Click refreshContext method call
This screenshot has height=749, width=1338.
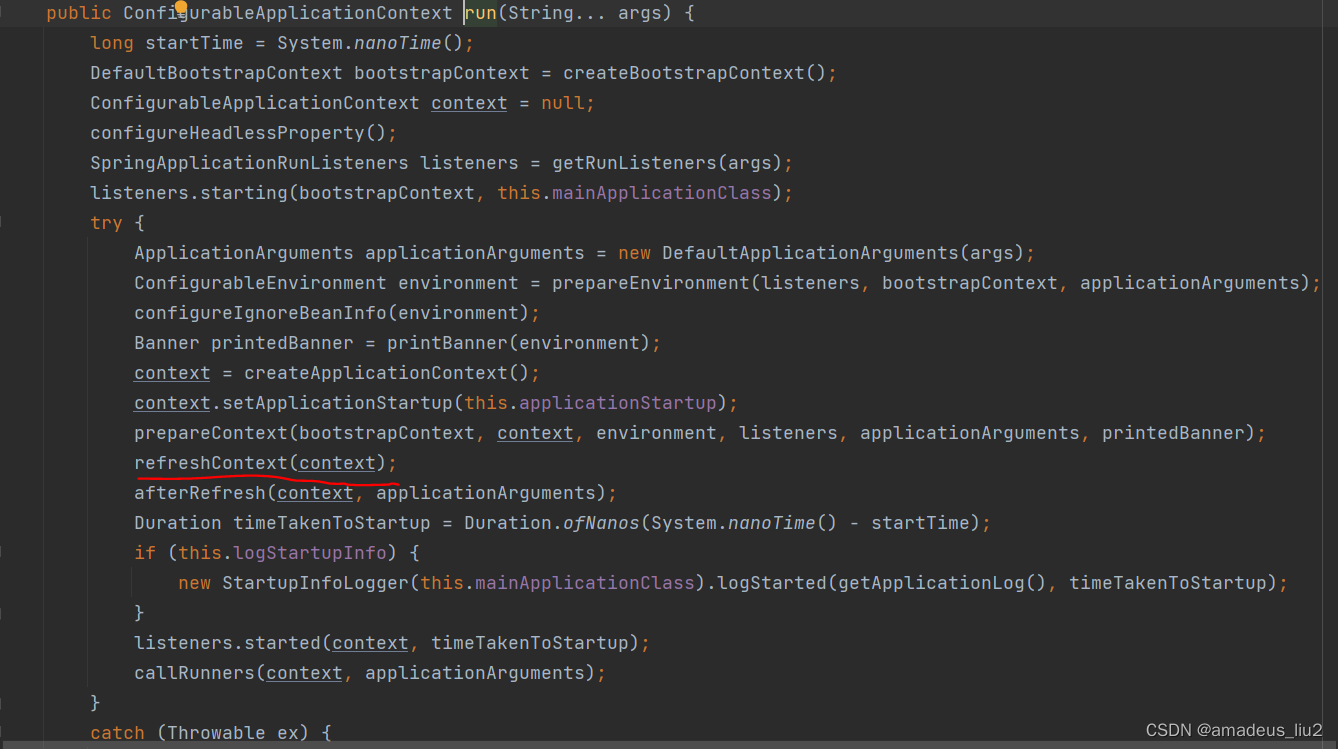pos(211,463)
